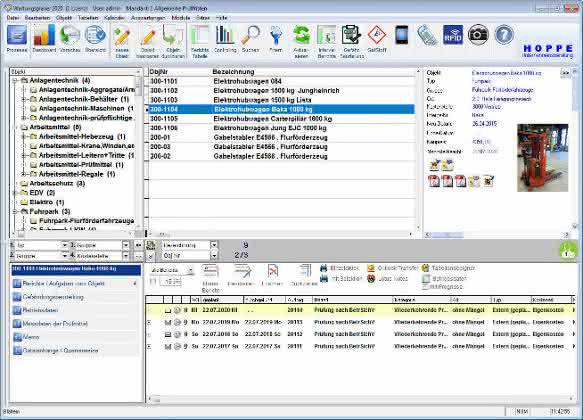Viewport: 583px width, 420px height.
Task: Click the Objekt bearbeiten pencil icon
Action: [x=148, y=36]
